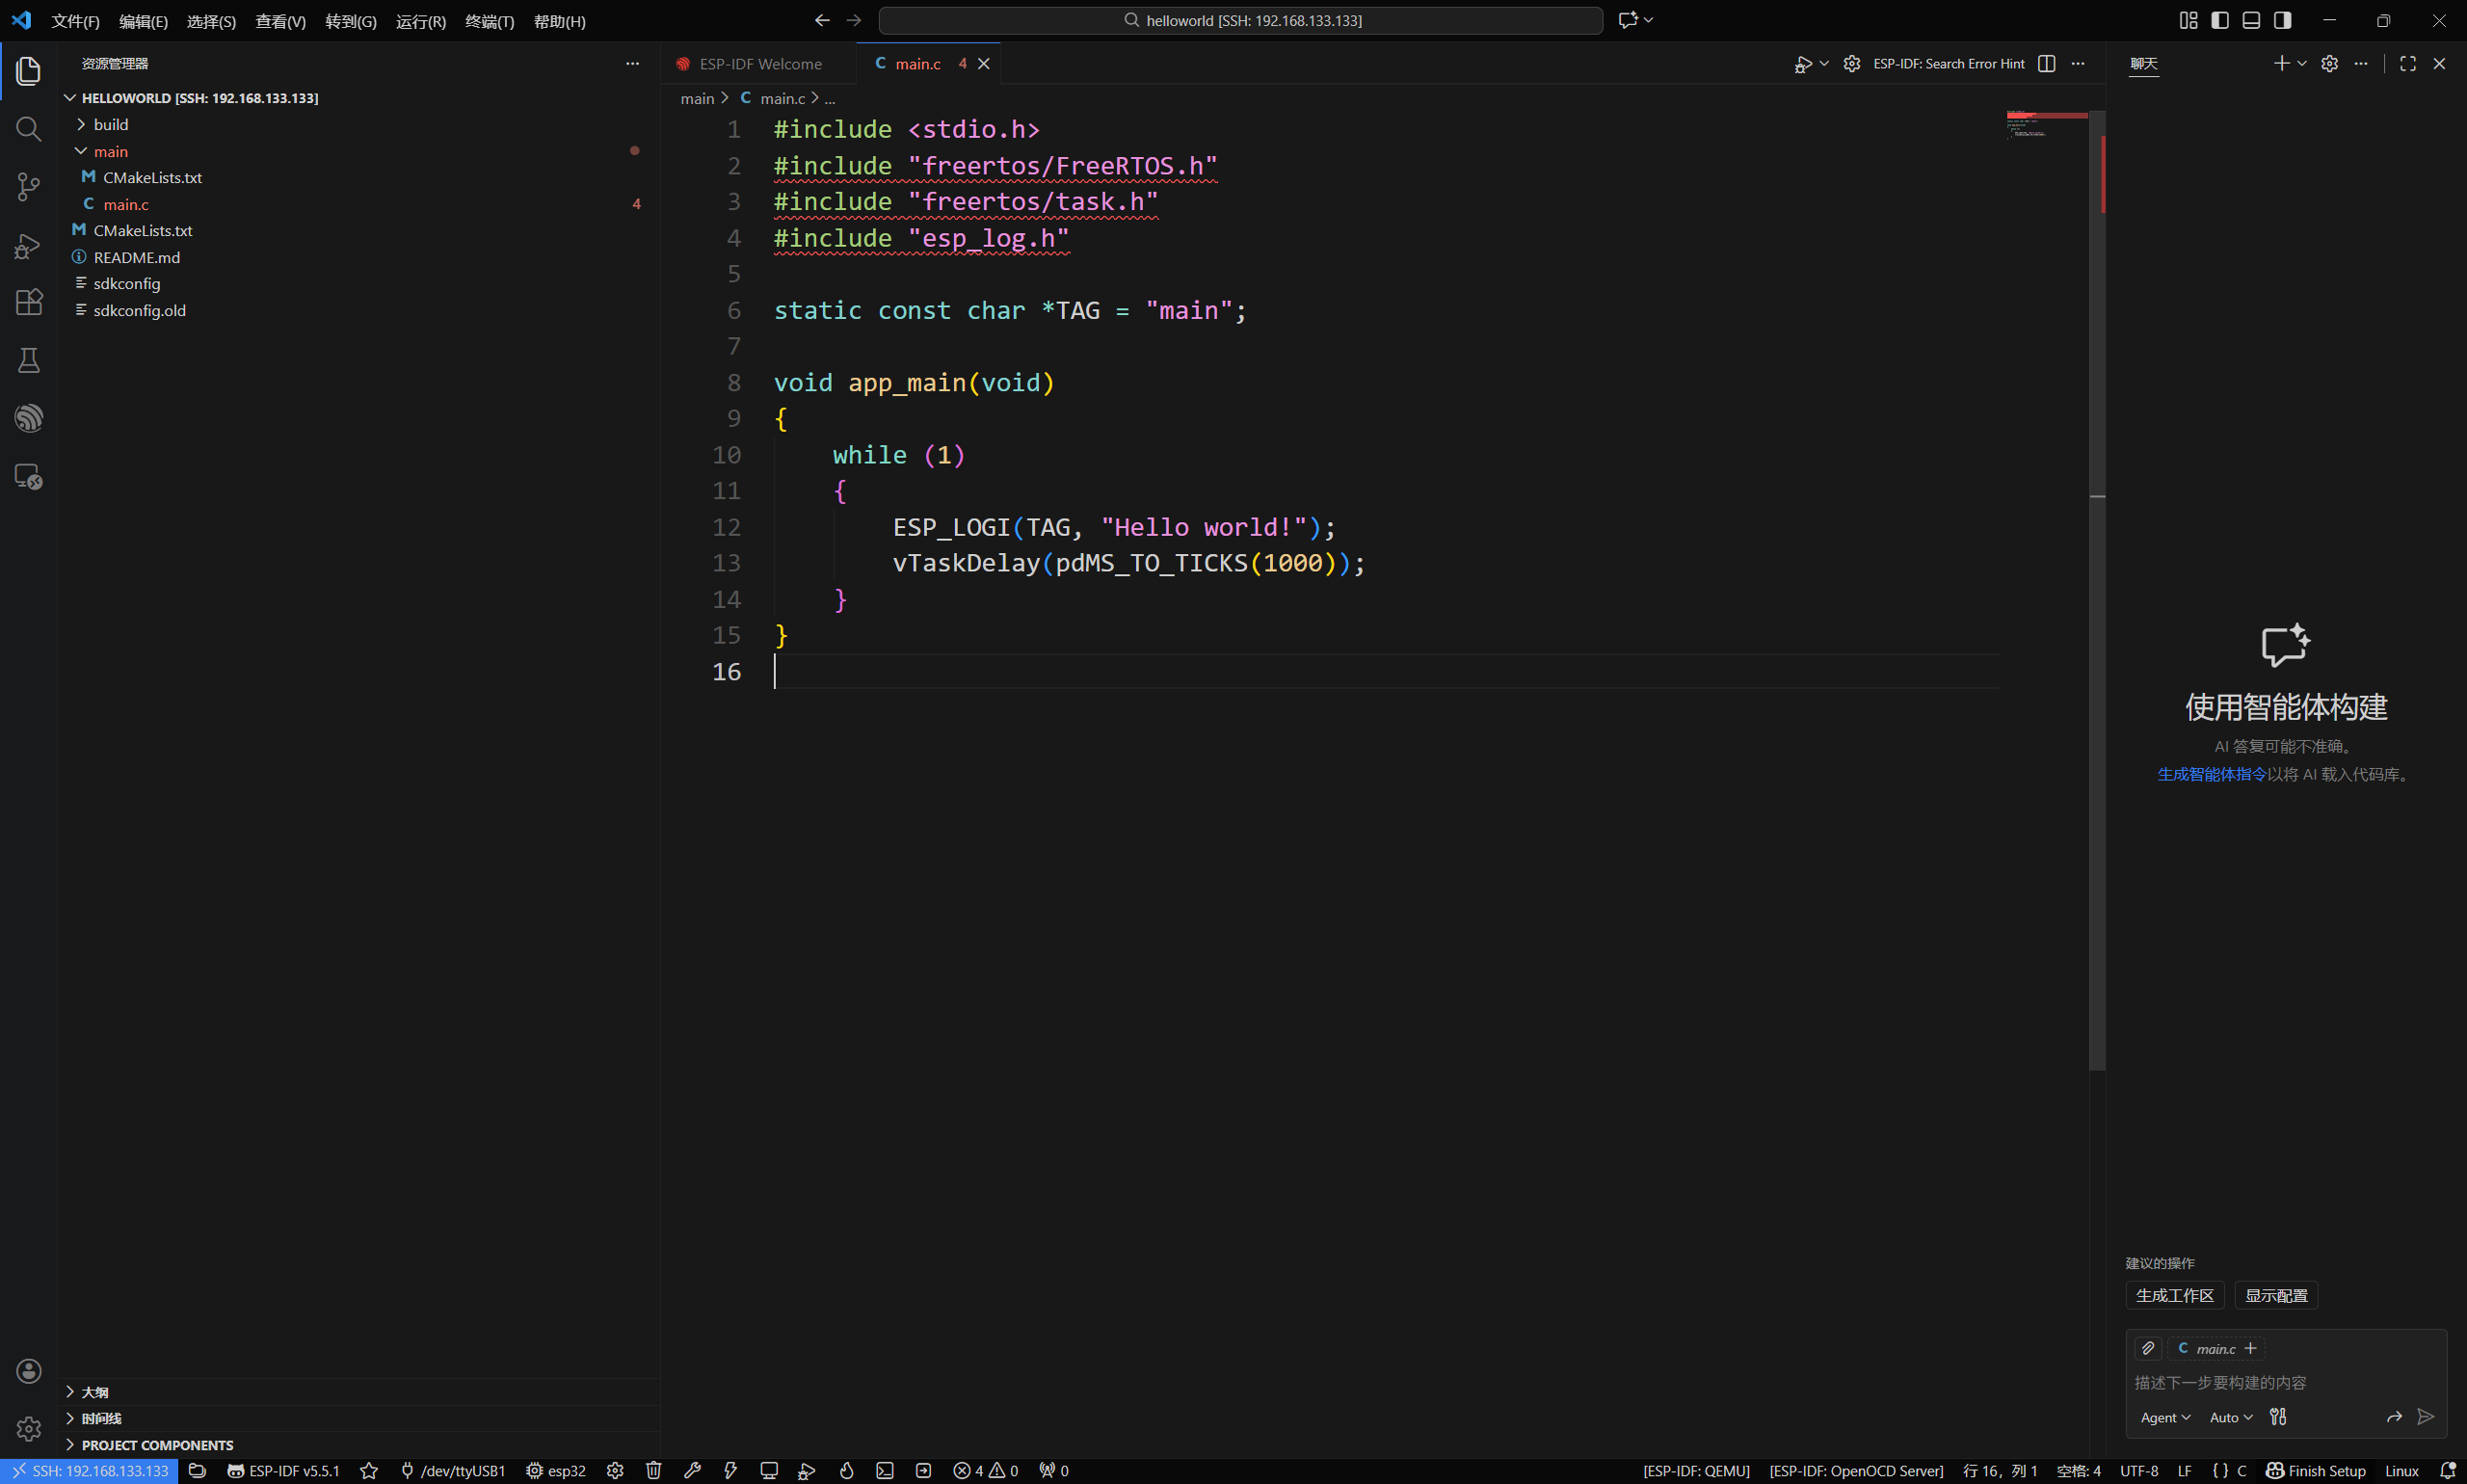The image size is (2467, 1484).
Task: Open the Remote Explorer icon
Action: tap(28, 476)
